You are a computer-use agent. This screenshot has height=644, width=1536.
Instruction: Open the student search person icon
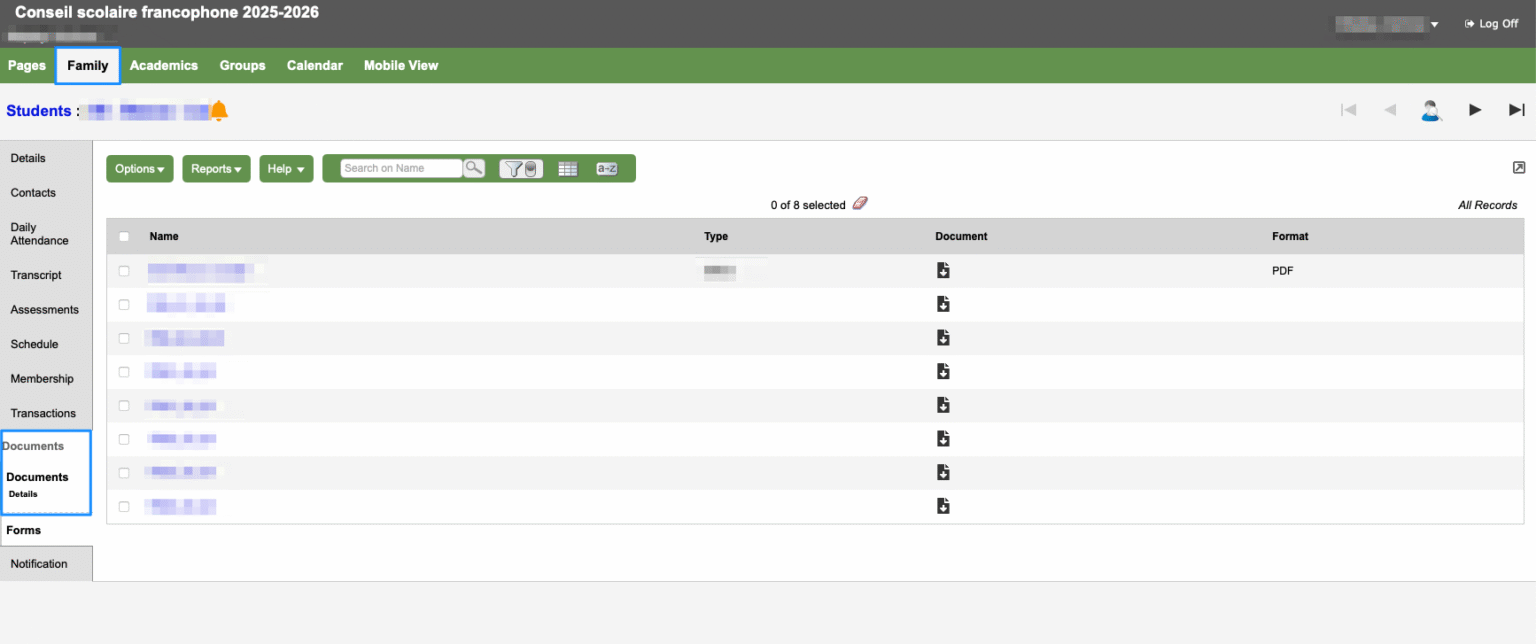[x=1431, y=110]
